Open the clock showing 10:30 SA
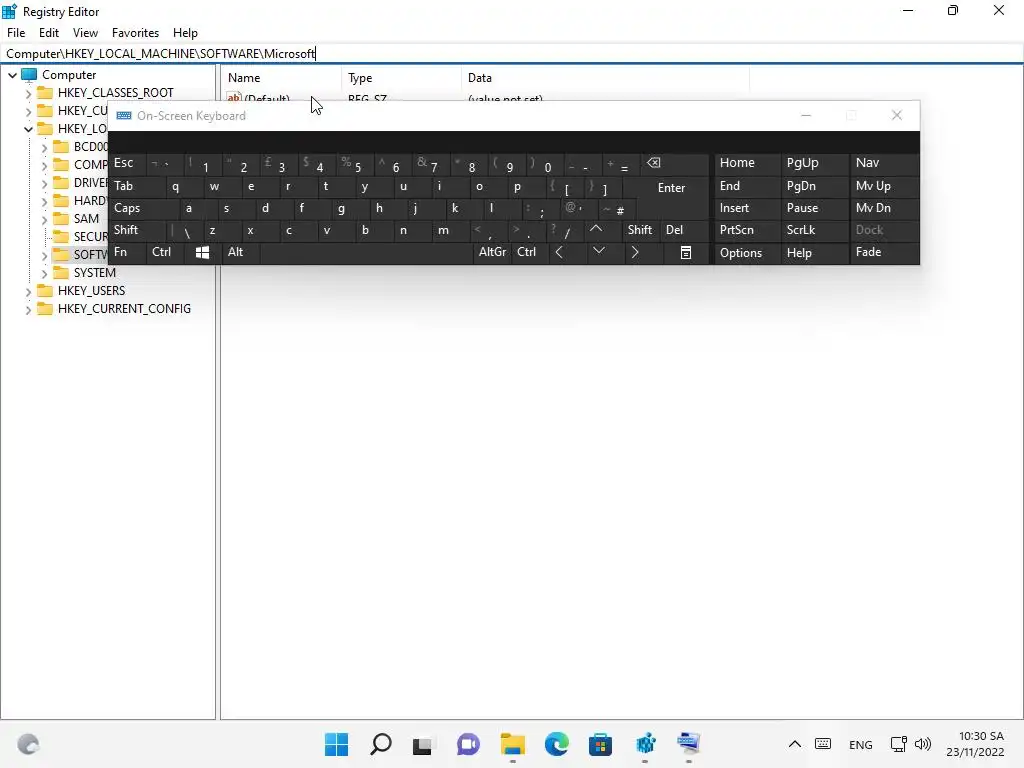Viewport: 1024px width, 768px height. pyautogui.click(x=975, y=744)
